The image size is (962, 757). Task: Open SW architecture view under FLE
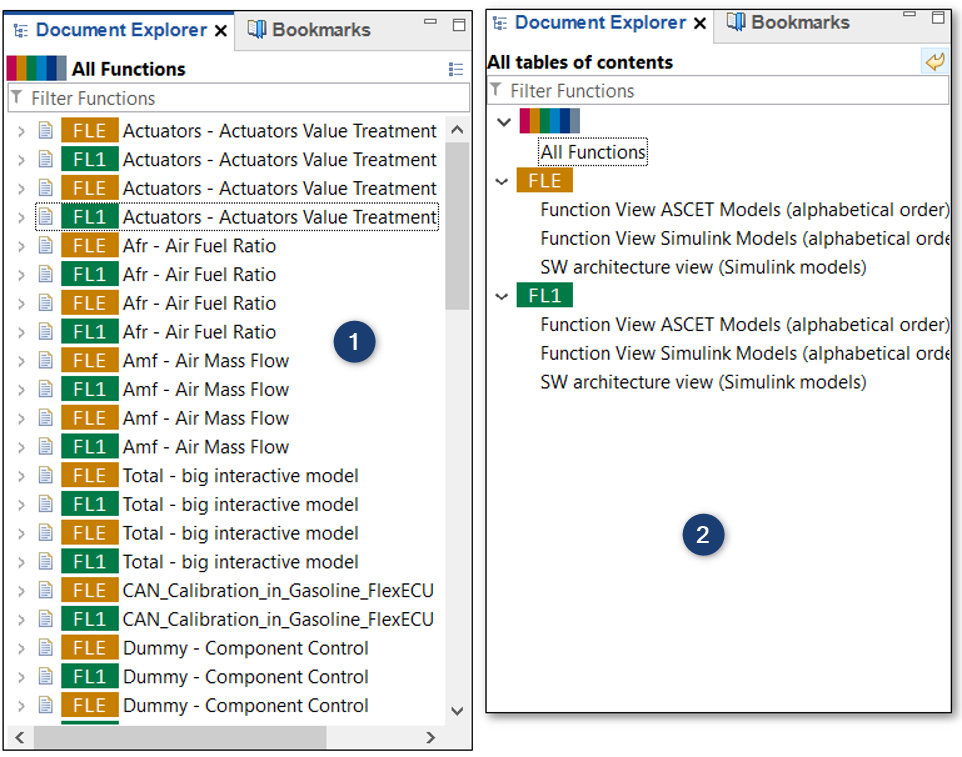[703, 267]
